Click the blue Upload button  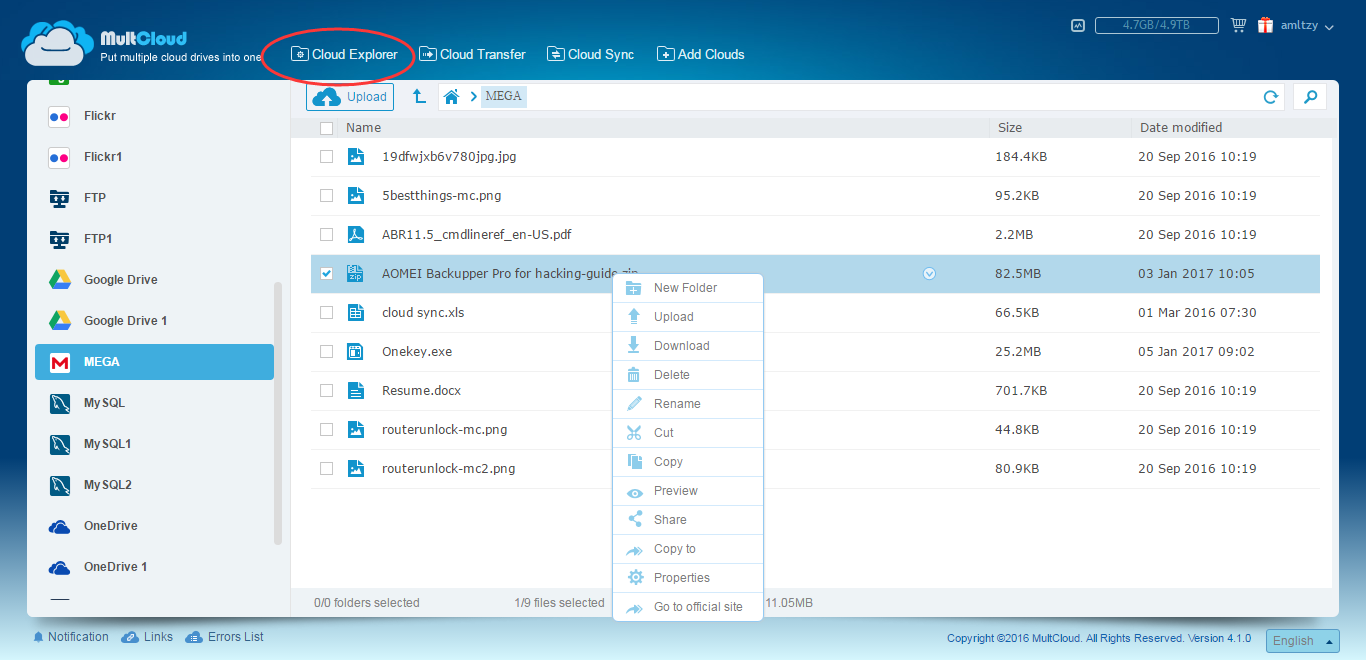(x=350, y=97)
